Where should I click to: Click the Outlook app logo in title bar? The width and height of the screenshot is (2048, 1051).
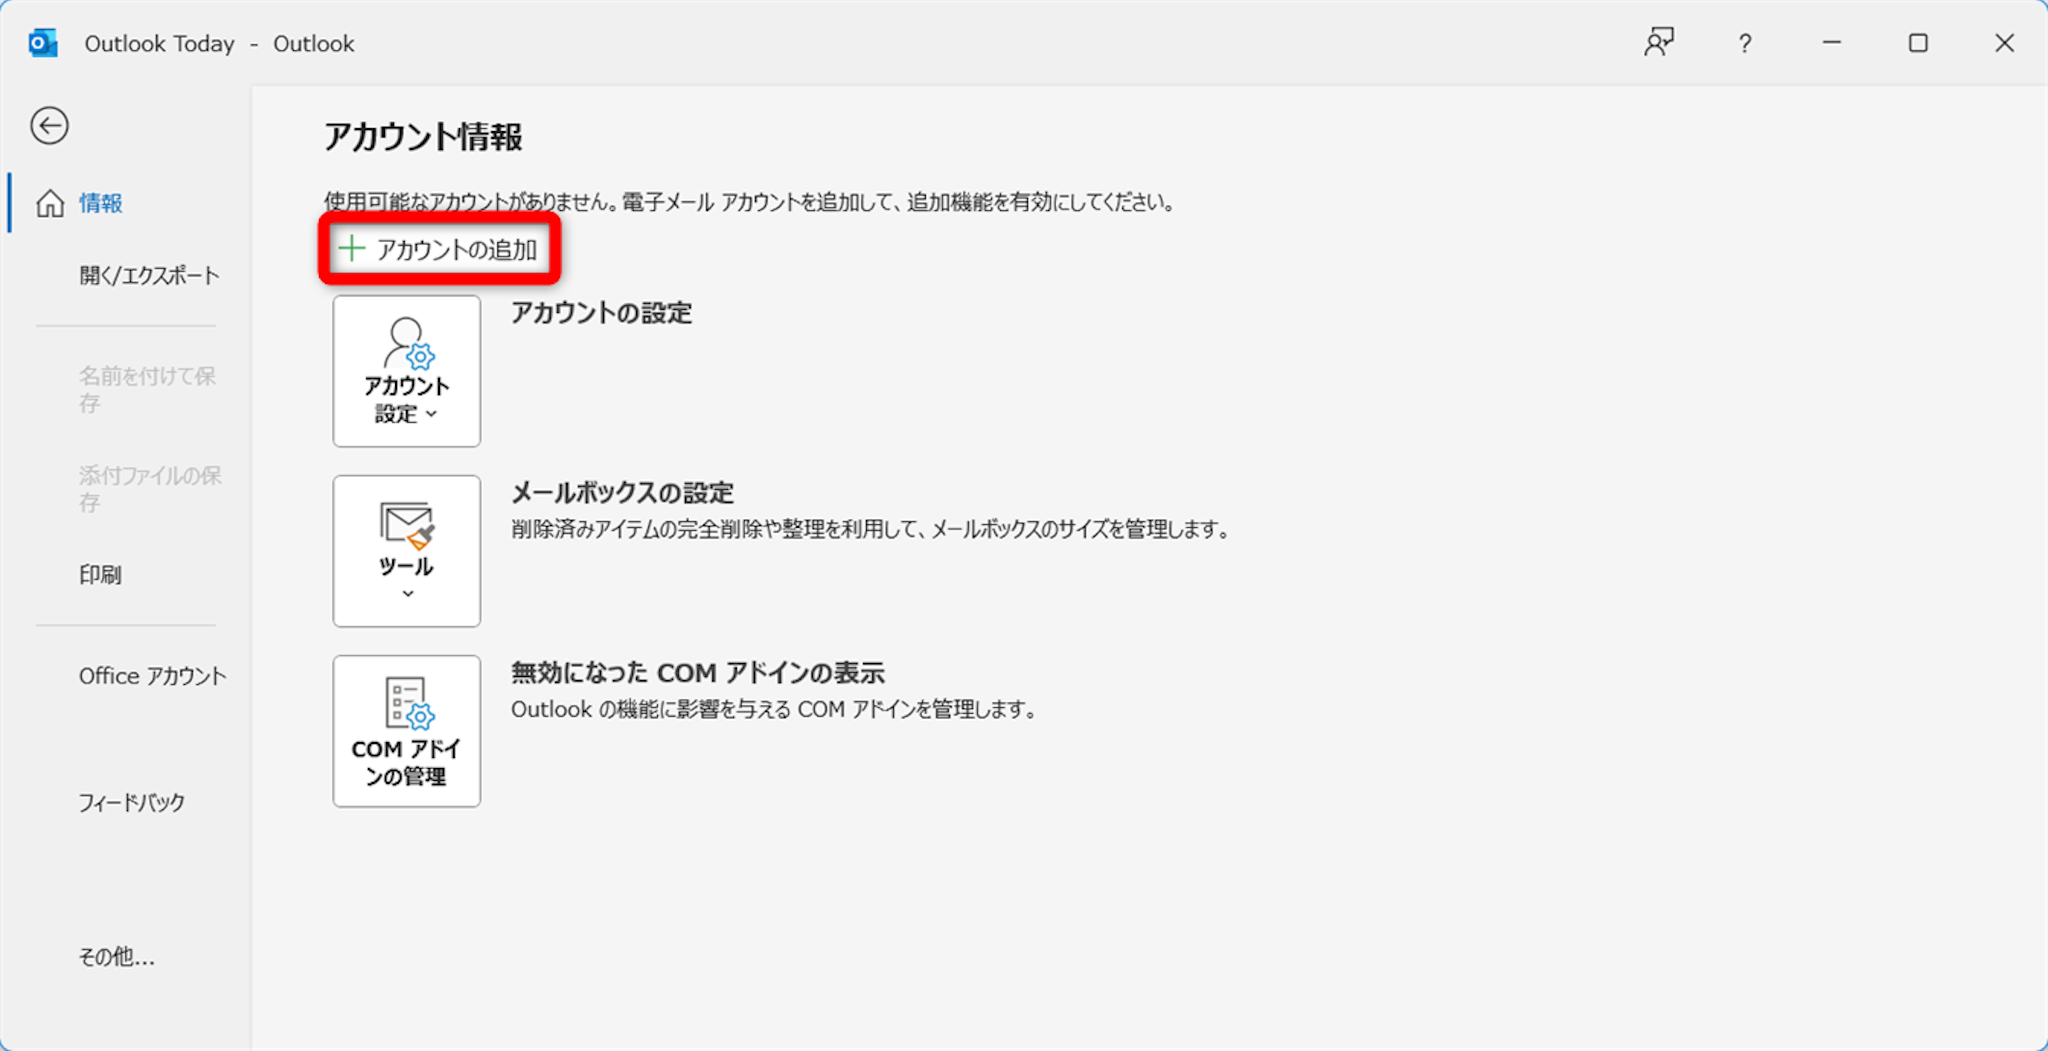pyautogui.click(x=43, y=43)
